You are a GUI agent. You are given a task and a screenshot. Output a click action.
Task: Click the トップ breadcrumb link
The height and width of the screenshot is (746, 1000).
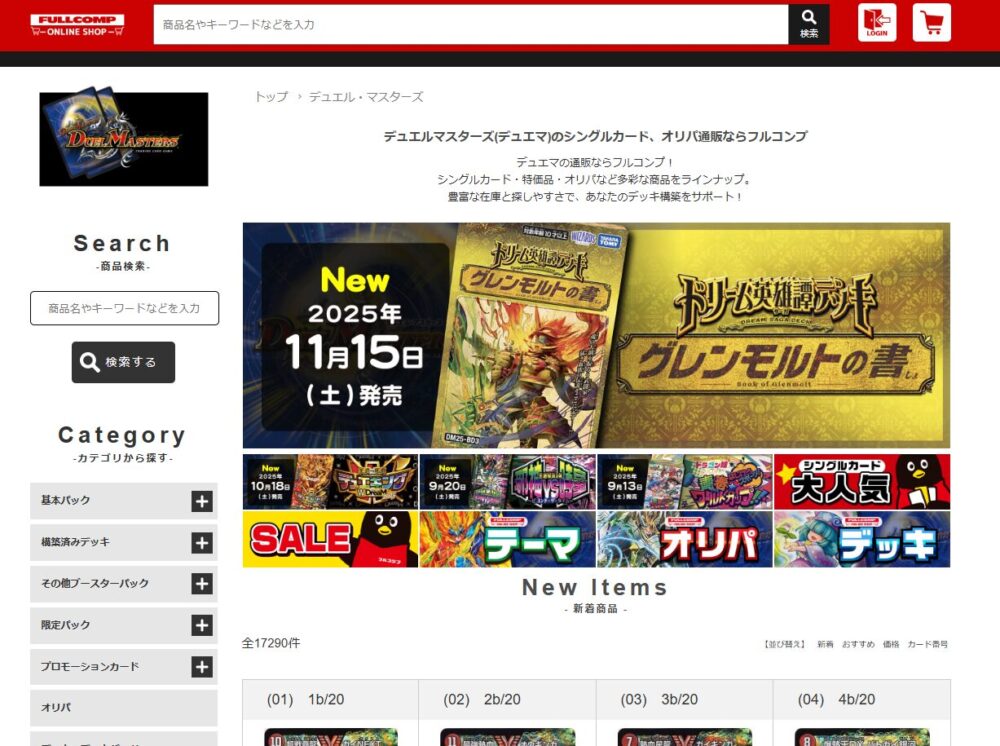[271, 97]
